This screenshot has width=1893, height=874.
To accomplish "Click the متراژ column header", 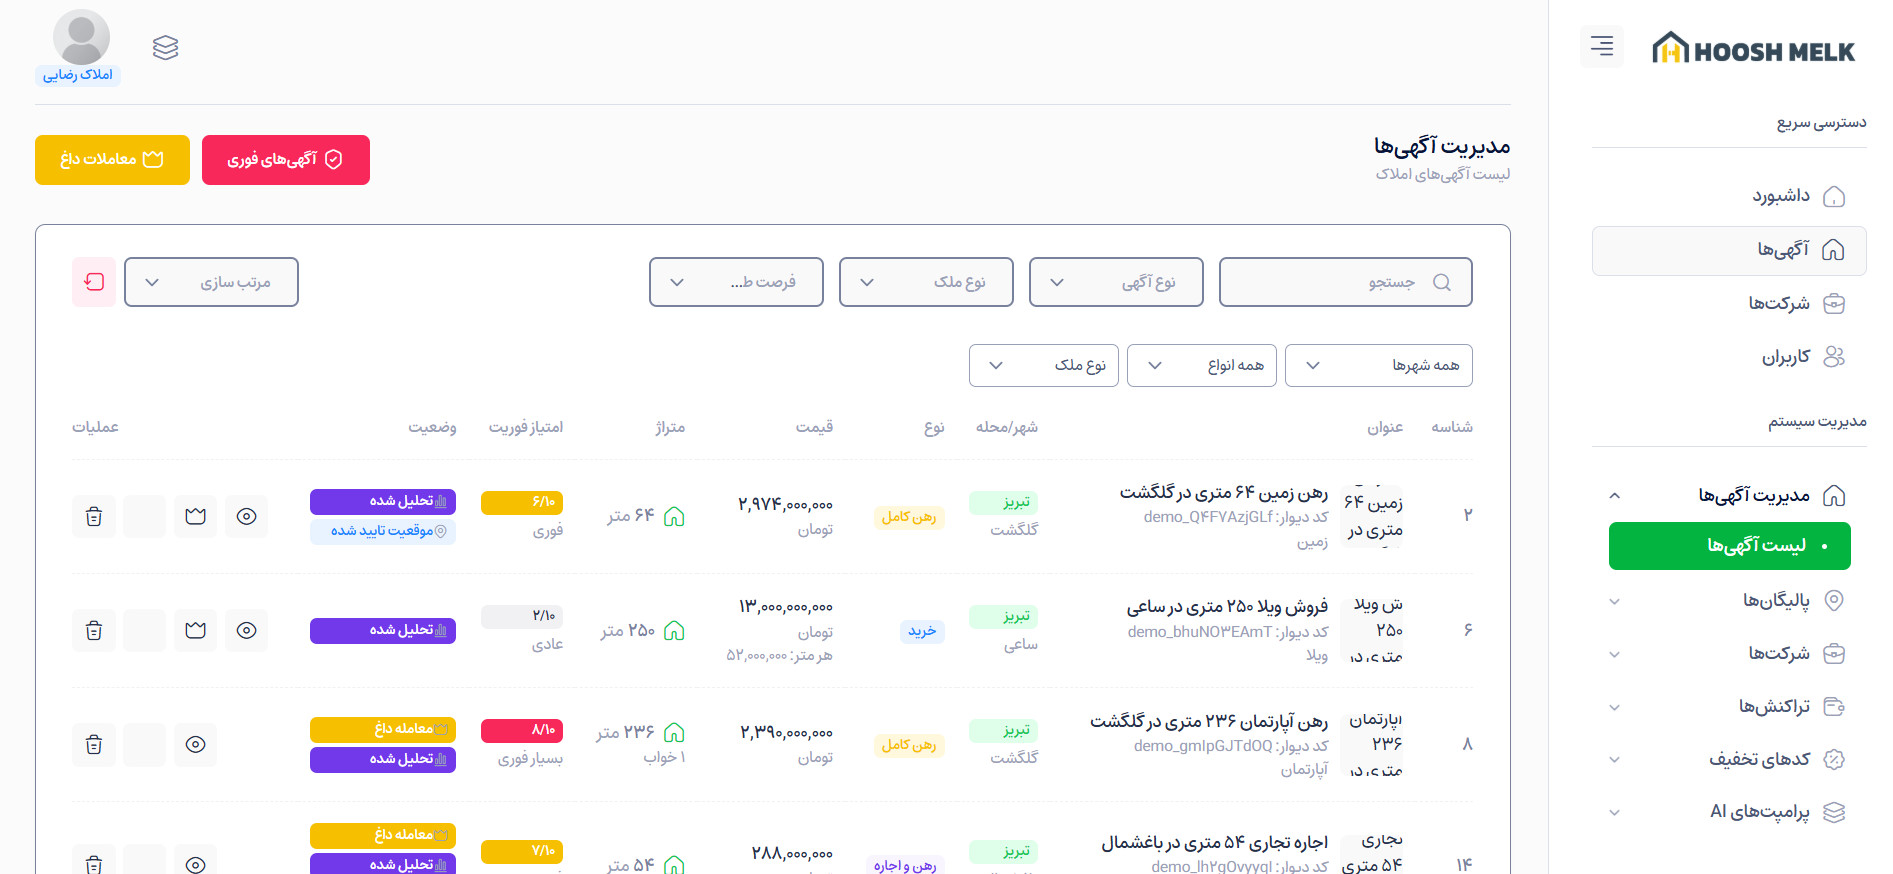I will 670,427.
